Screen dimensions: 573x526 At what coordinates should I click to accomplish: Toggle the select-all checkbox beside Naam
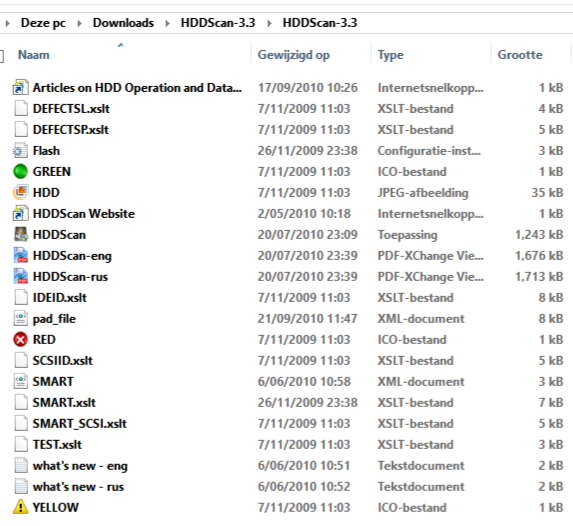(1, 56)
